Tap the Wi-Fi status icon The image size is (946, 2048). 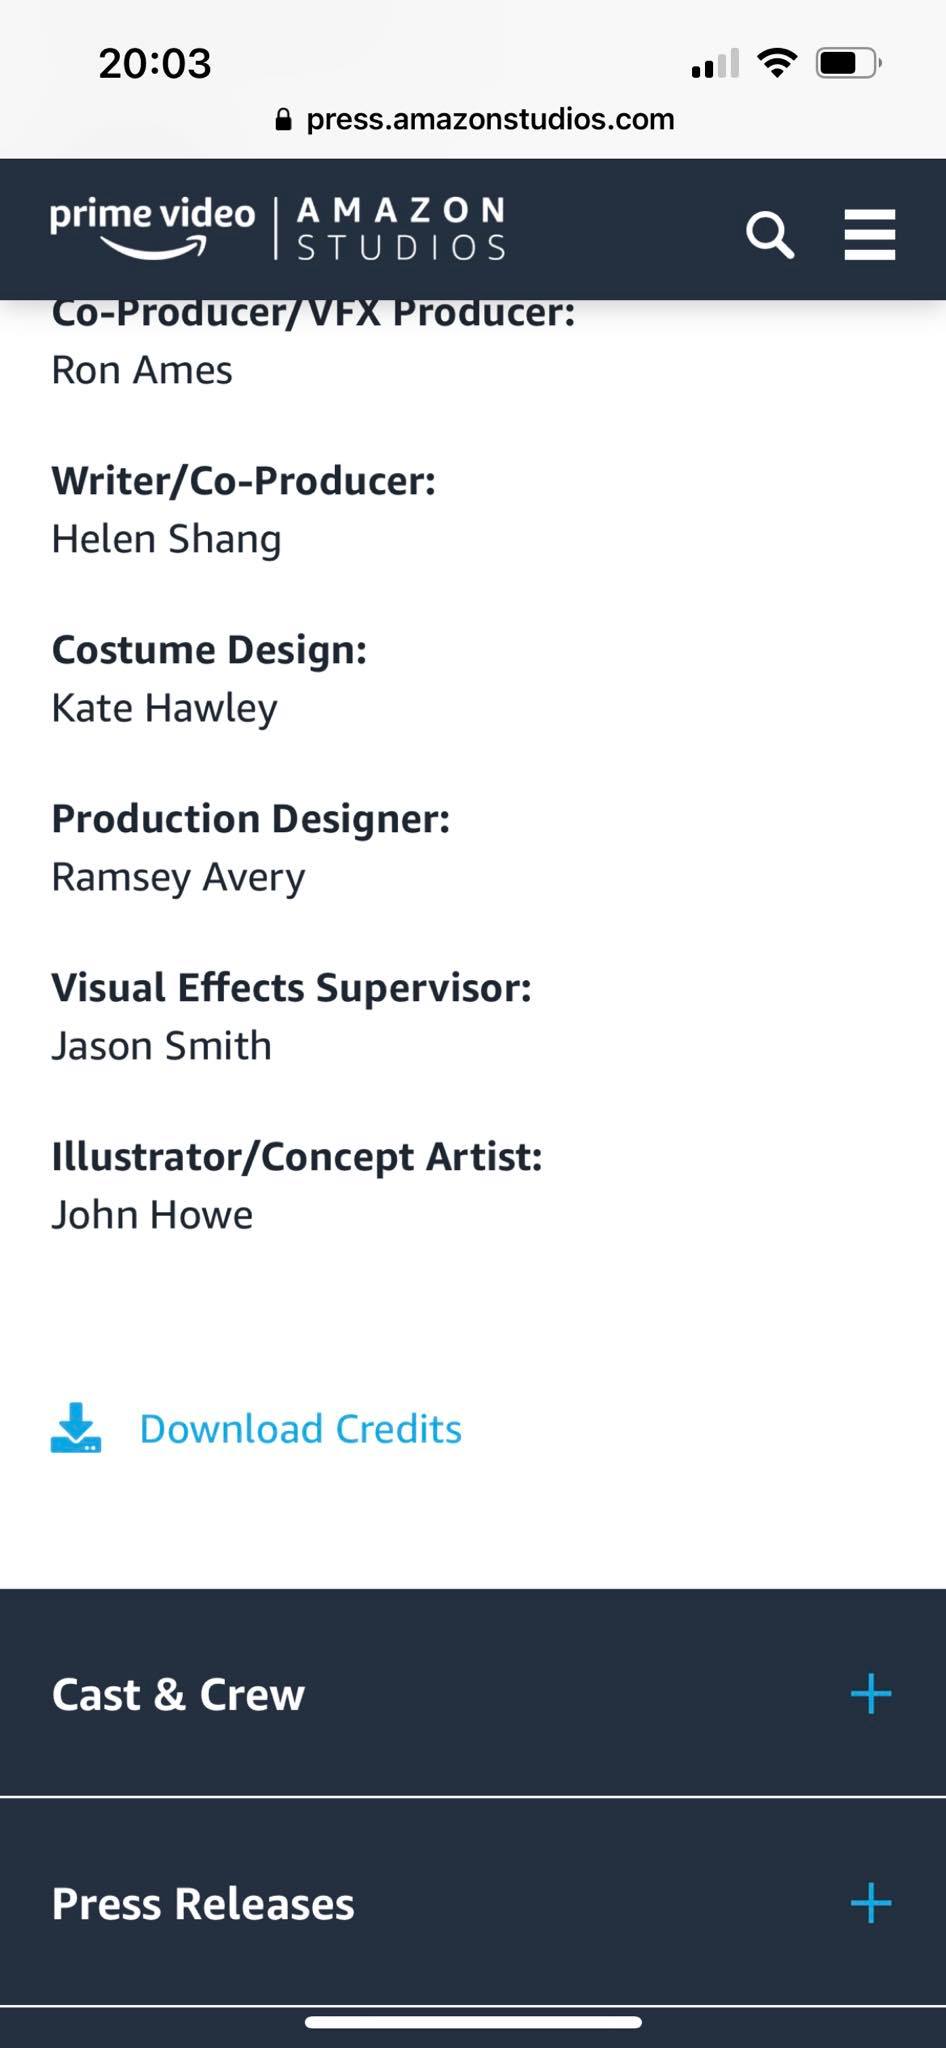point(777,63)
